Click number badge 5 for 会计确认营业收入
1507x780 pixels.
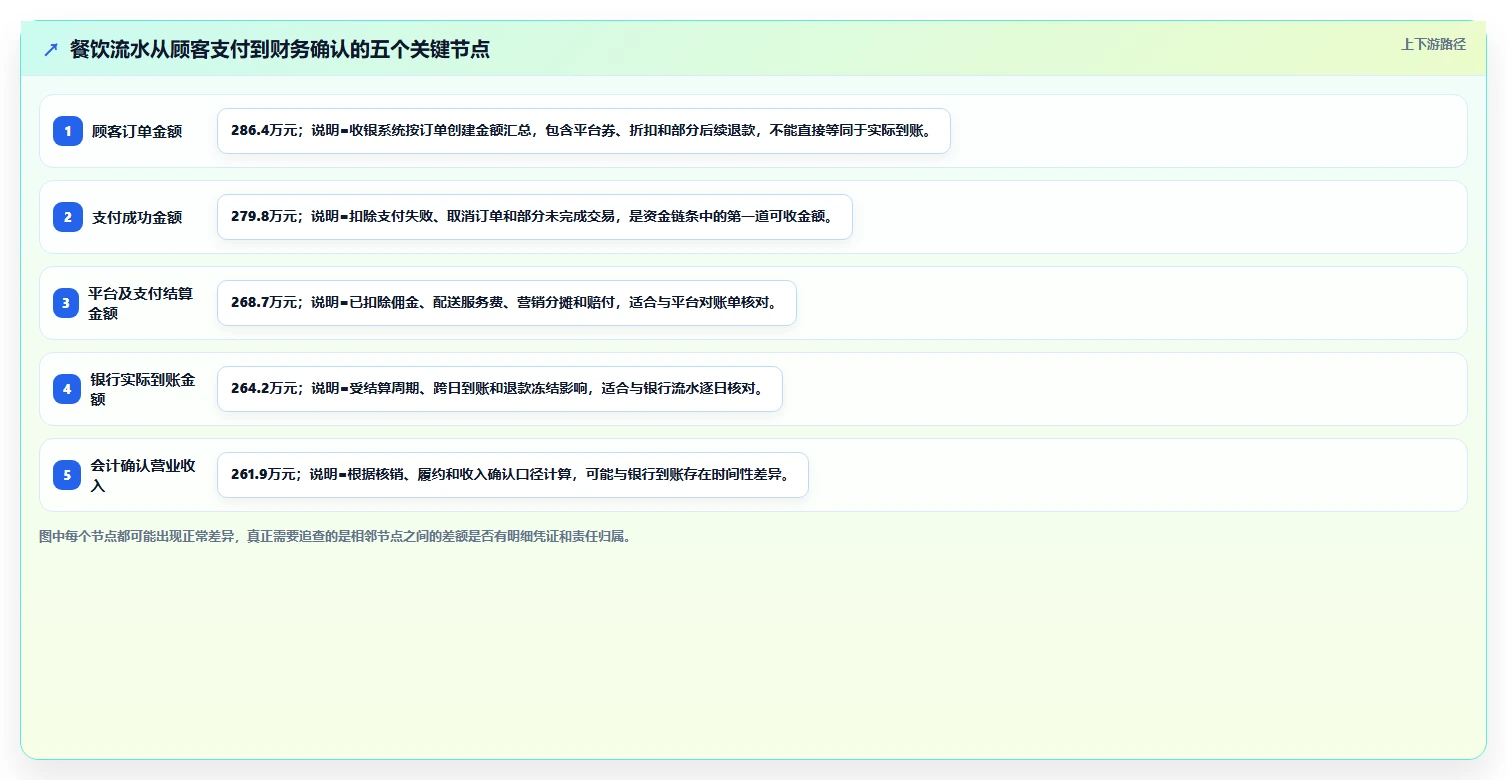pos(67,475)
